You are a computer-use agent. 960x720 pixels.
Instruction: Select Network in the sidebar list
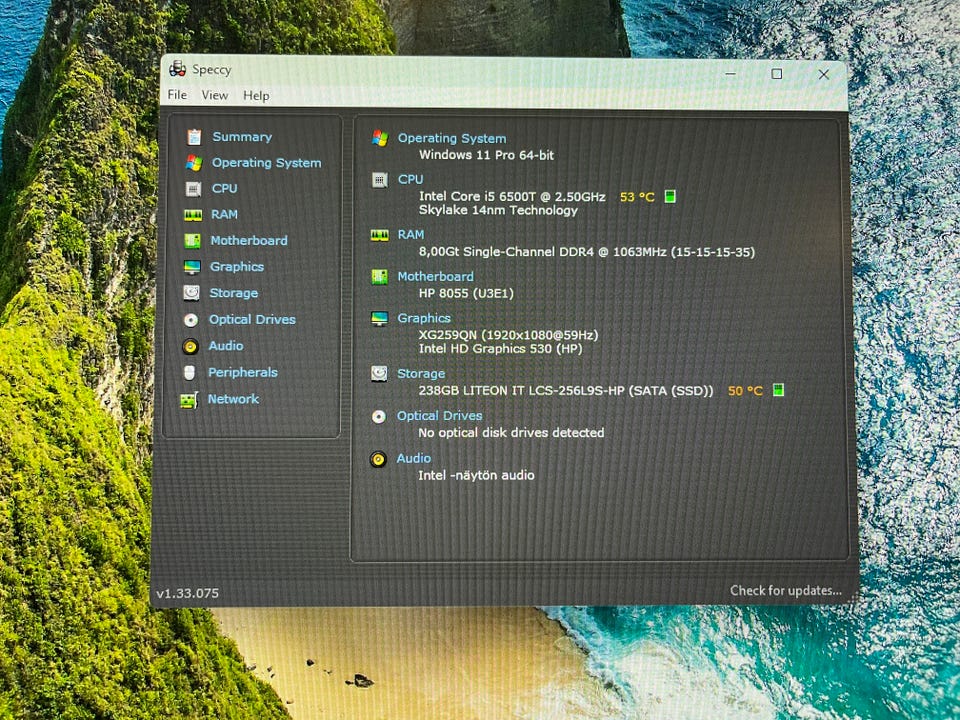click(233, 399)
